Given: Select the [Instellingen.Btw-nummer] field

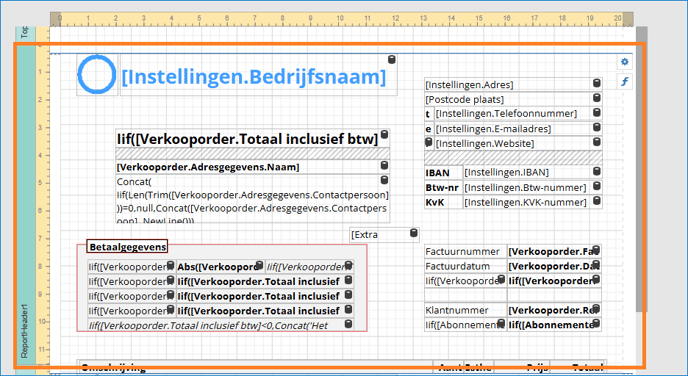Looking at the screenshot, I should [533, 188].
